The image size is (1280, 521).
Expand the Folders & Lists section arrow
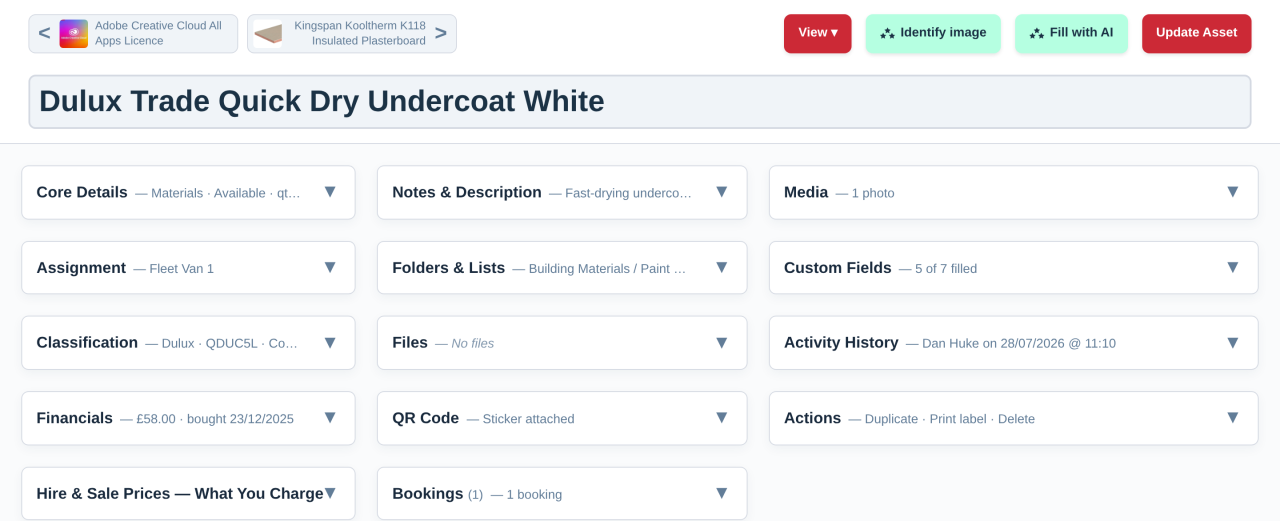(x=722, y=267)
